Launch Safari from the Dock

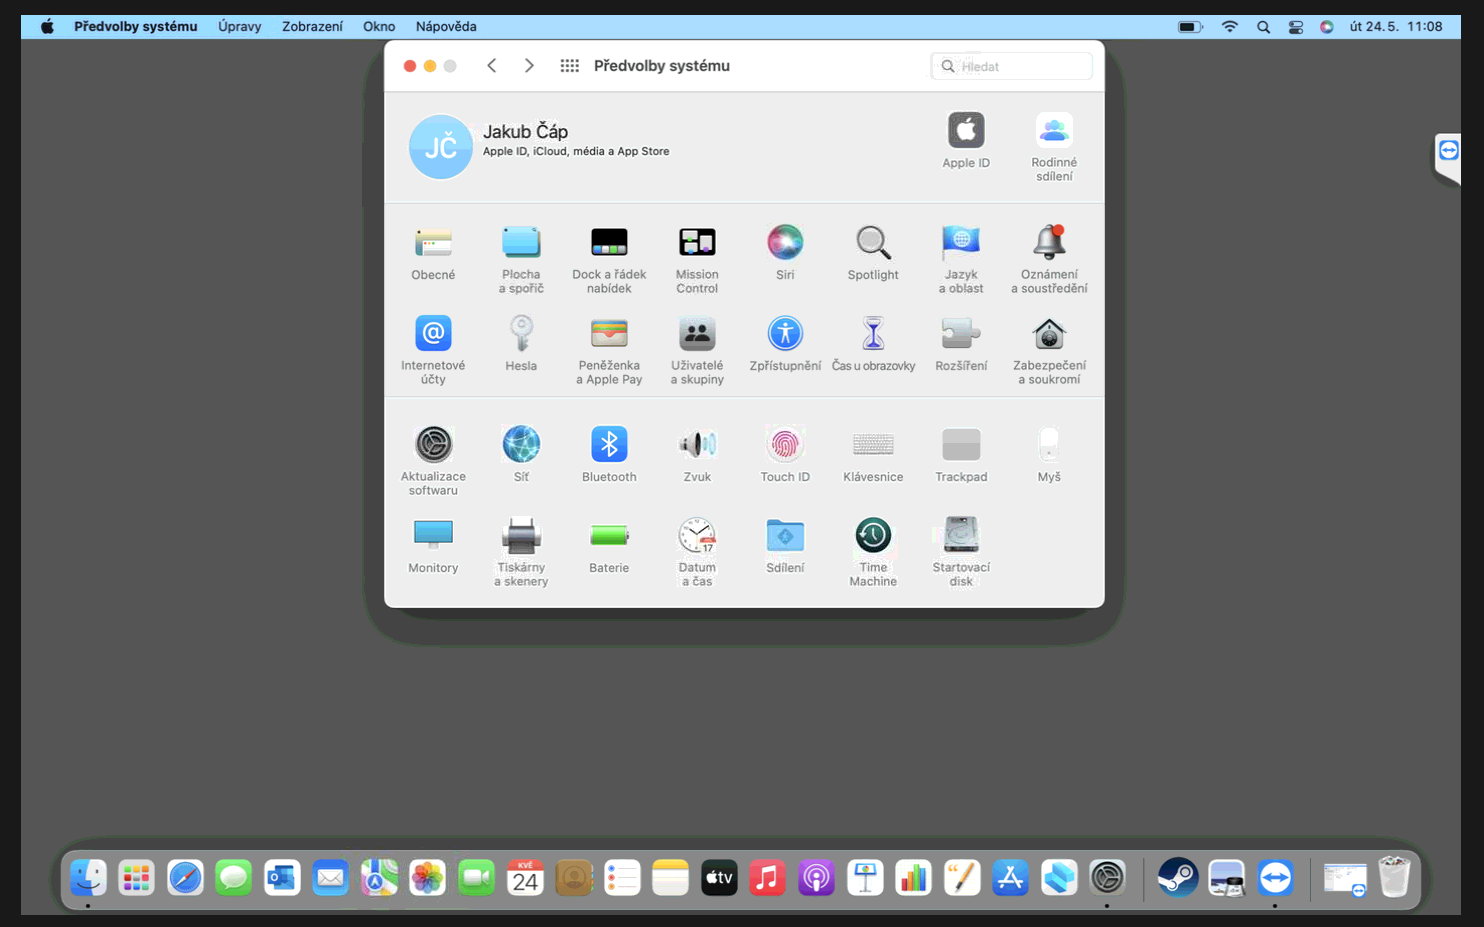click(x=185, y=879)
